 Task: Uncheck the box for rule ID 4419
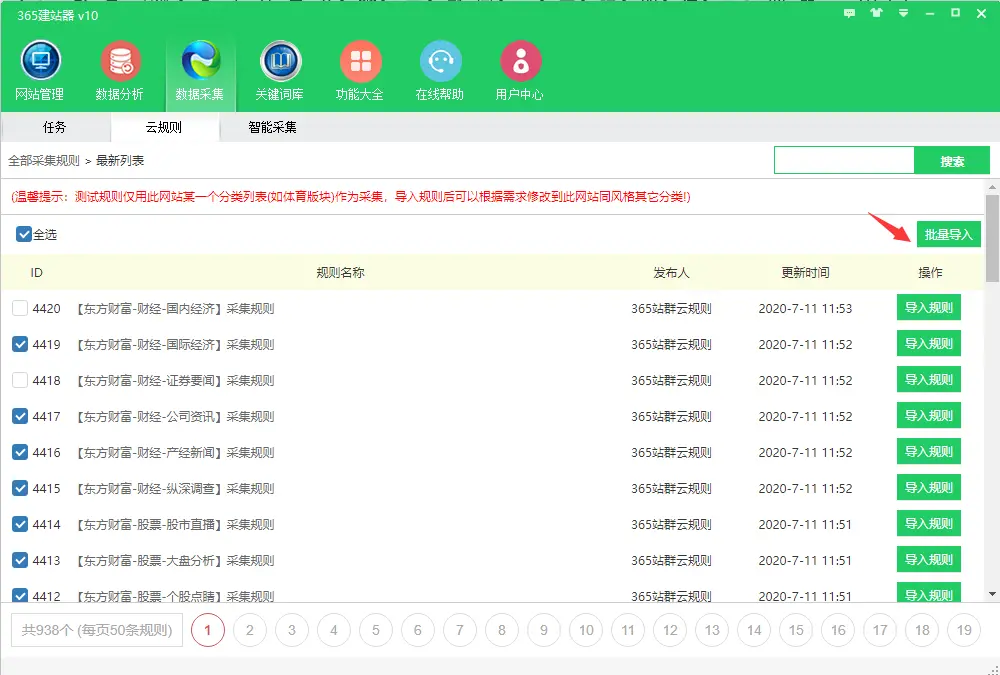click(x=20, y=344)
